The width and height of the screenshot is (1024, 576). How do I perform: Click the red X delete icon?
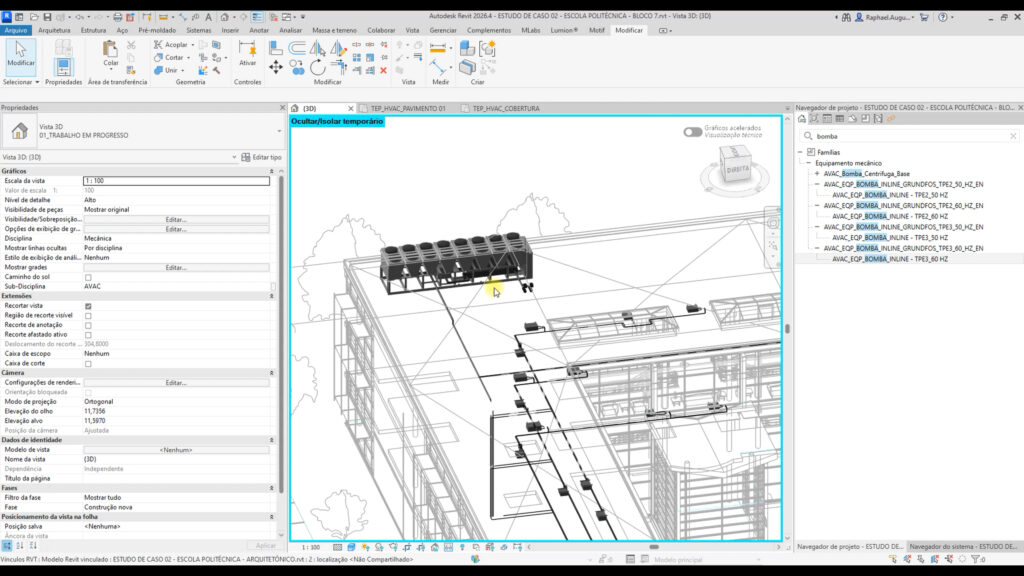(x=383, y=71)
